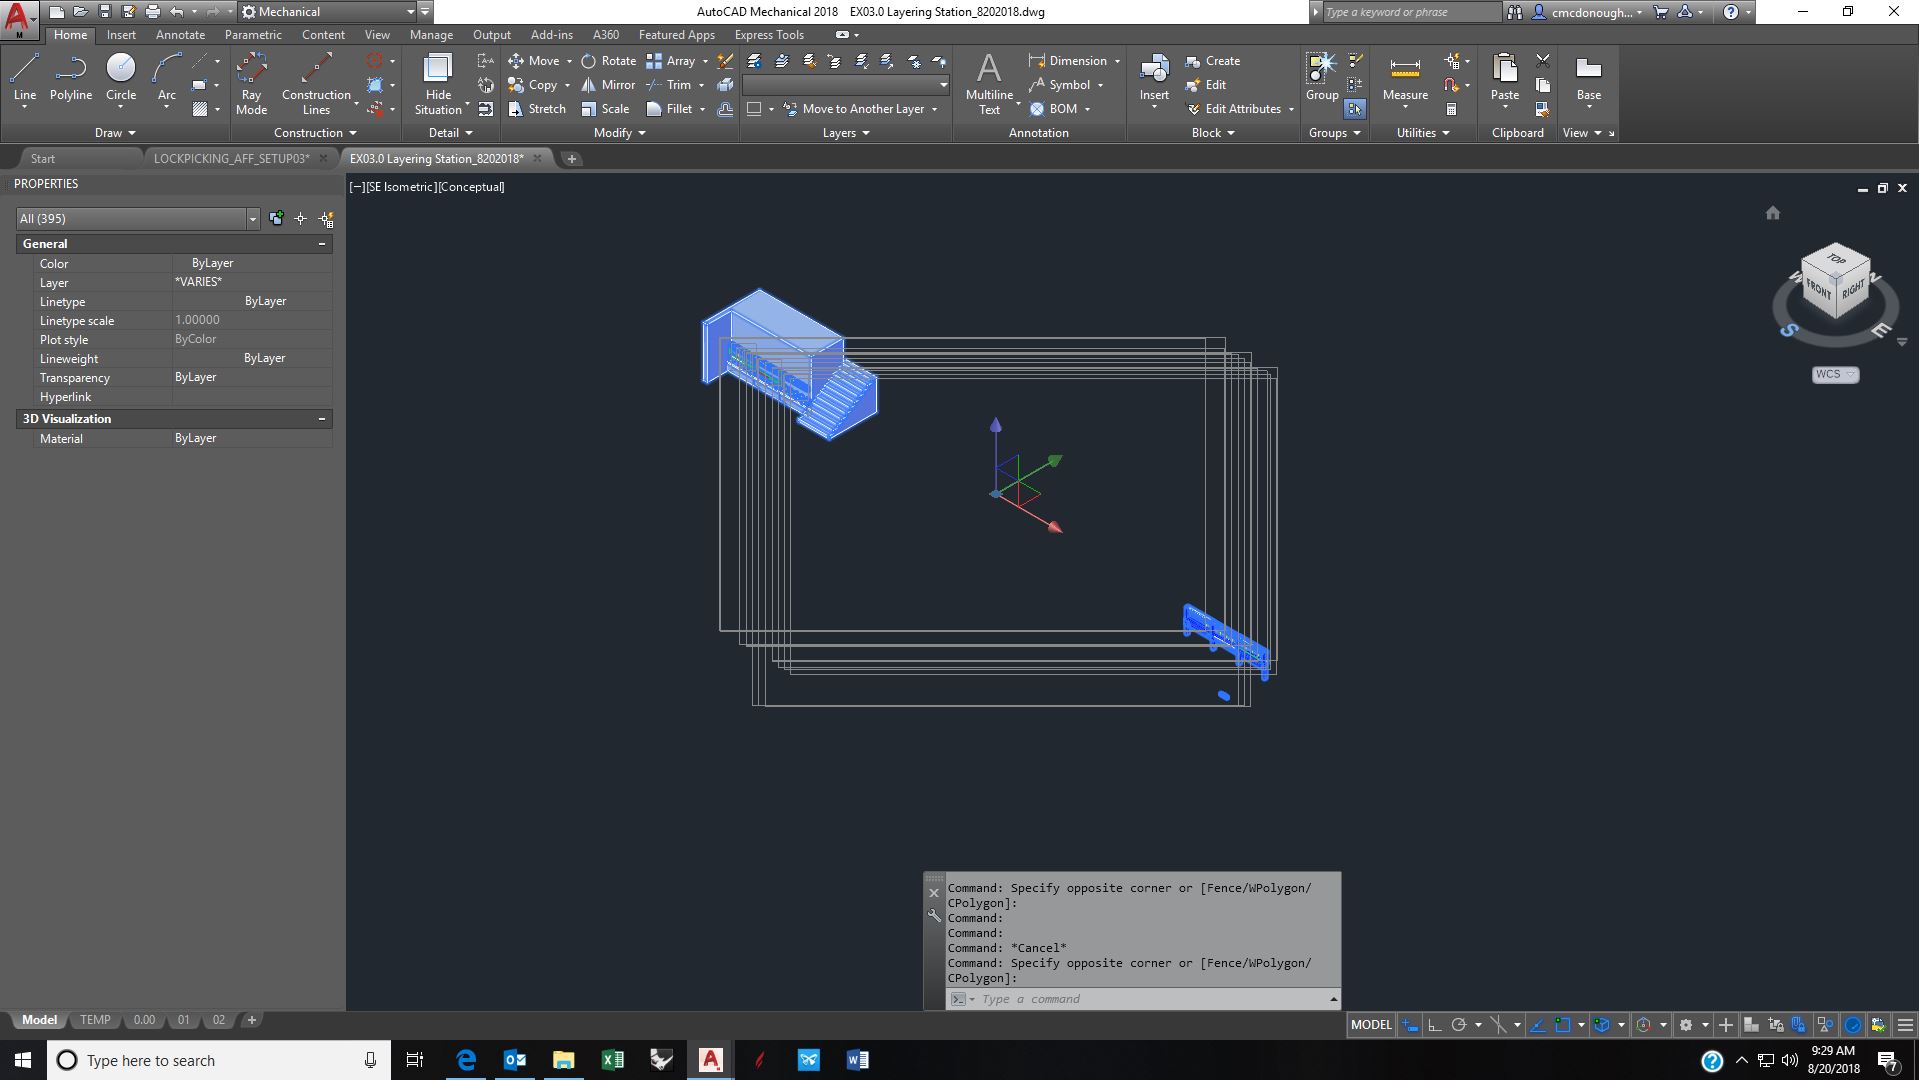Toggle Object Snap in status bar
The width and height of the screenshot is (1919, 1080).
tap(1563, 1025)
